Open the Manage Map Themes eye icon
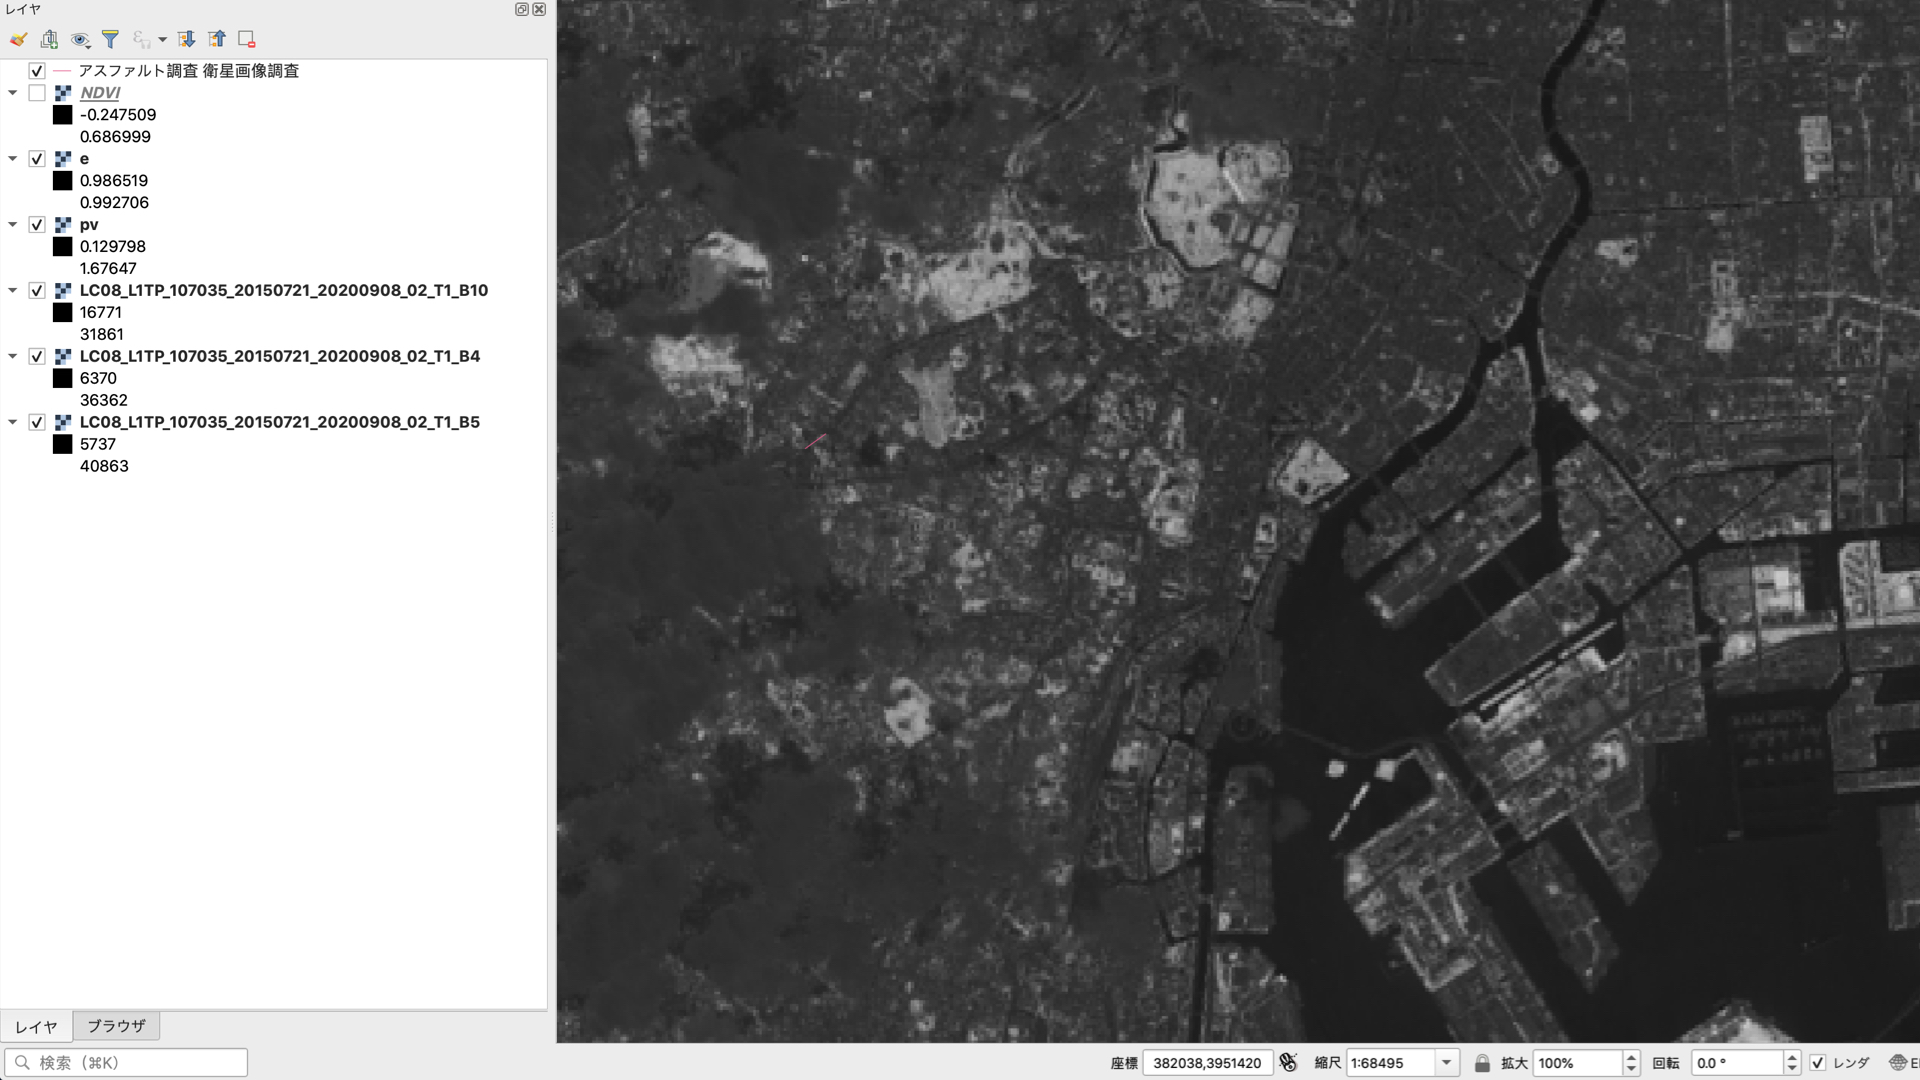This screenshot has width=1920, height=1080. coord(80,39)
